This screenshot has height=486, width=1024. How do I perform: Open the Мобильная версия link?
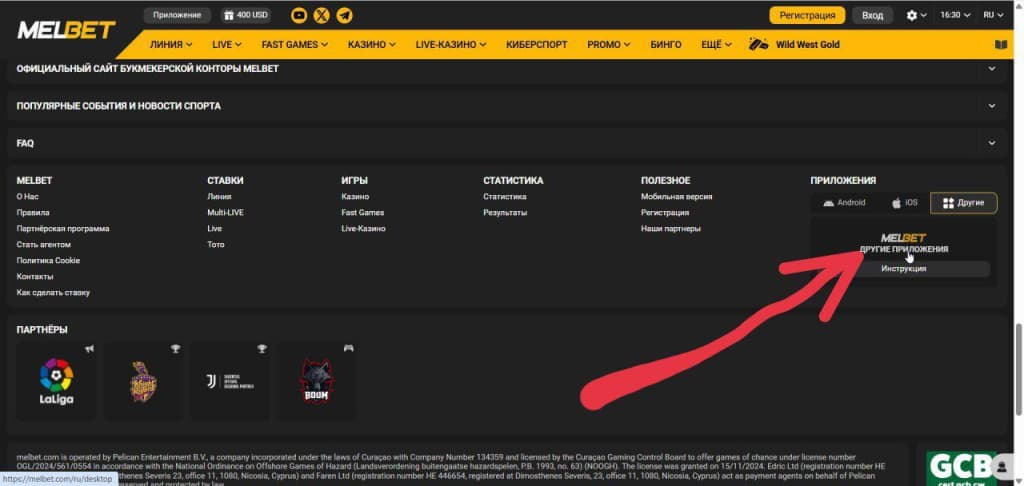[677, 197]
